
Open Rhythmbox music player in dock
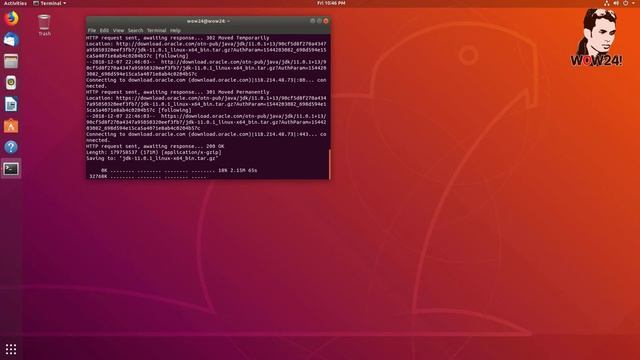[x=11, y=83]
